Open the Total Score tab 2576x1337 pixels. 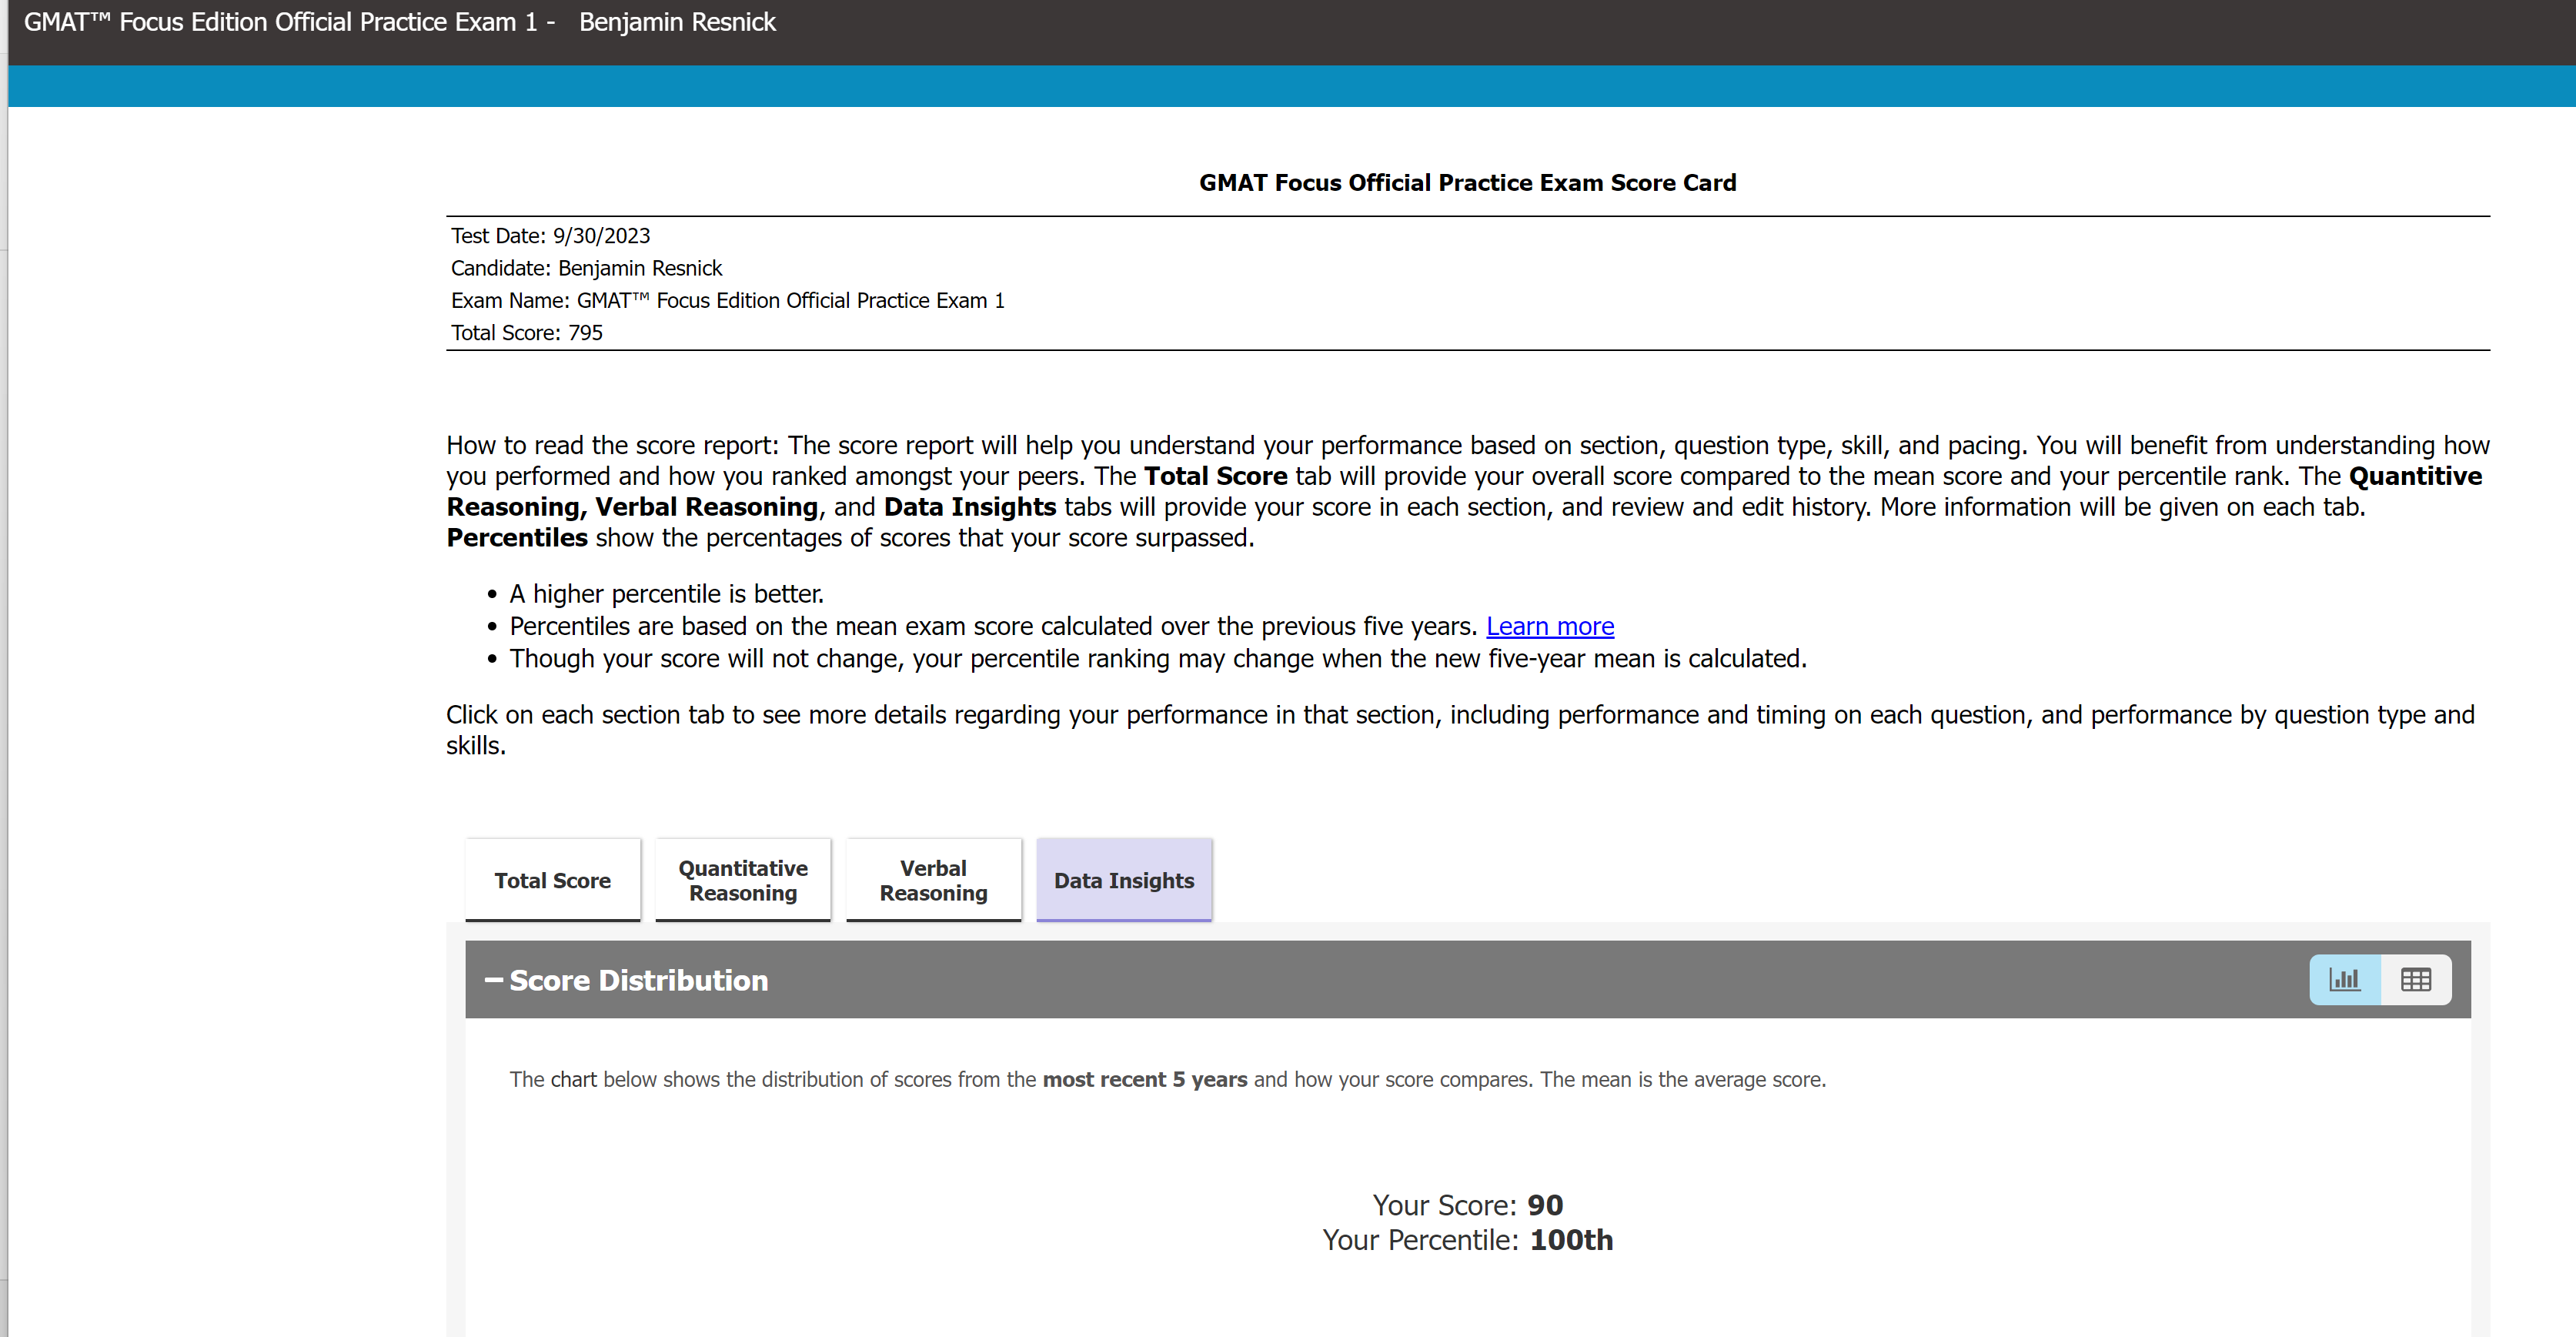[x=553, y=880]
